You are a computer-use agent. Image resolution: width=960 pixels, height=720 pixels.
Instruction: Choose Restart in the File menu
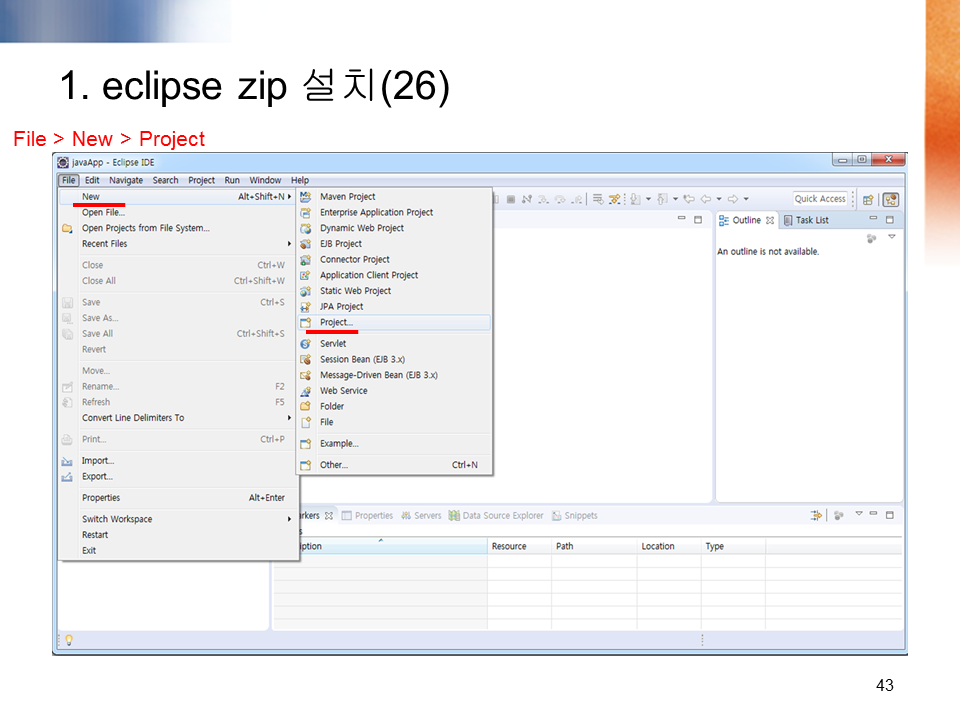click(177, 534)
